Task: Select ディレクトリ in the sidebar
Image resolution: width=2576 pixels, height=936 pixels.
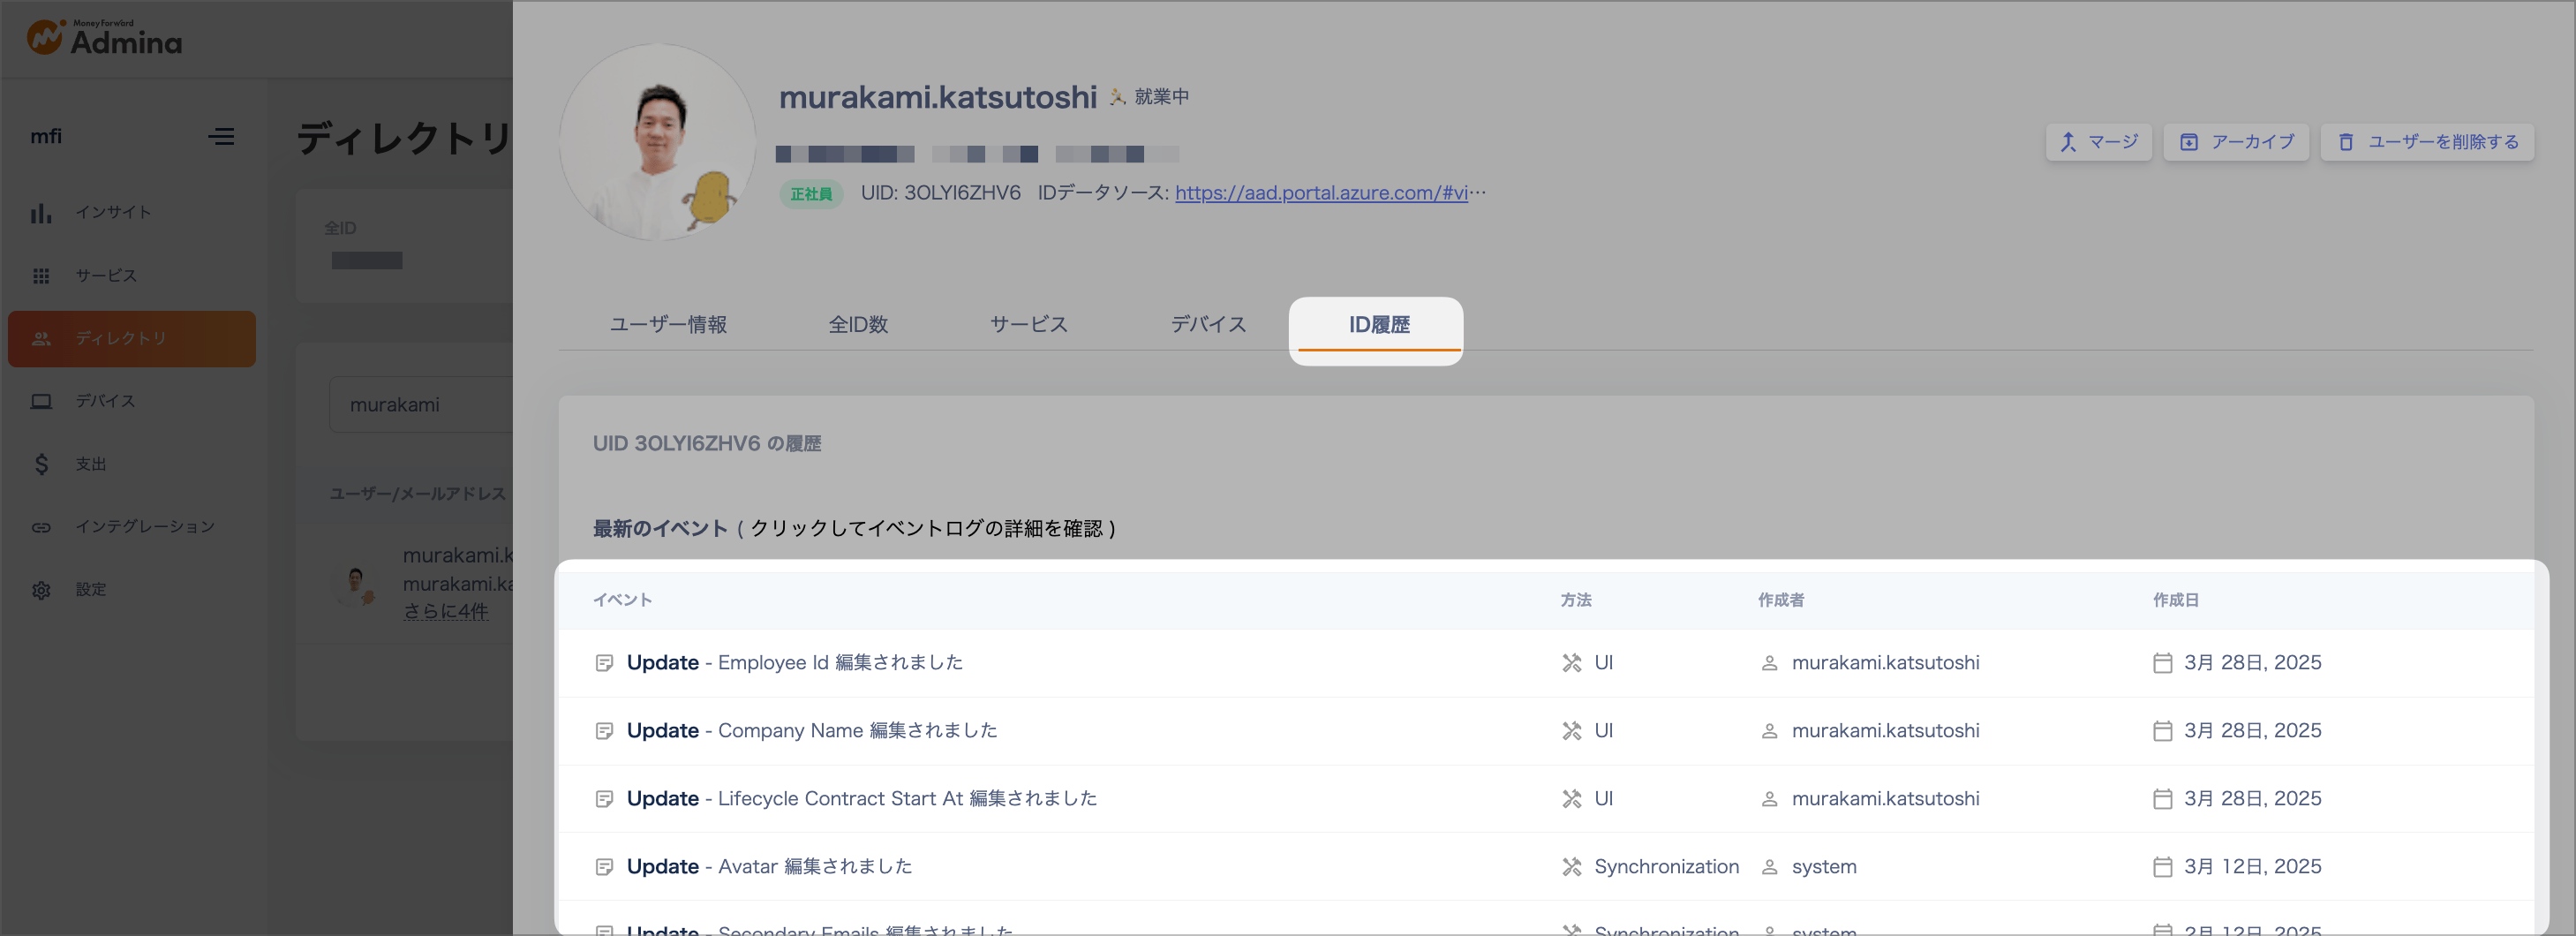Action: 131,338
